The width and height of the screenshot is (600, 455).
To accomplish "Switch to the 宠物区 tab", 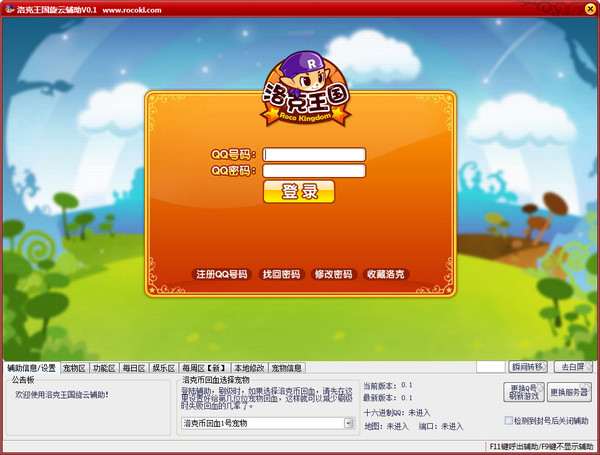I will (x=74, y=368).
